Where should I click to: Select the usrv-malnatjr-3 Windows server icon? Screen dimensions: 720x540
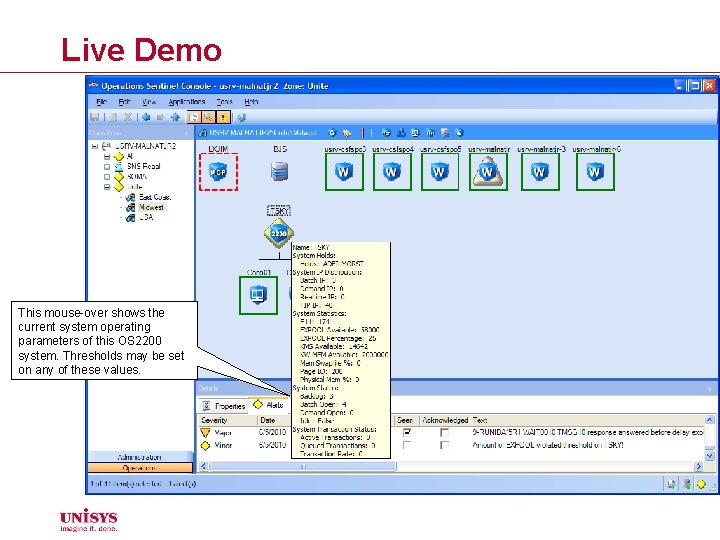(540, 172)
